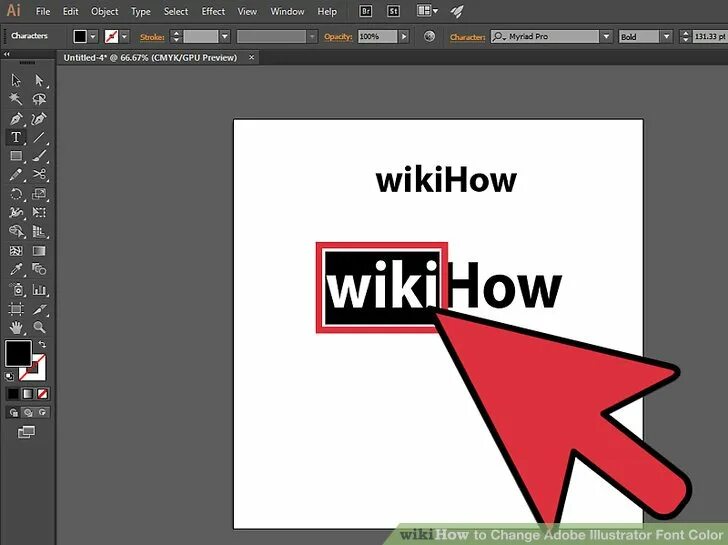Image resolution: width=728 pixels, height=545 pixels.
Task: Select the Width warp tool
Action: point(16,213)
